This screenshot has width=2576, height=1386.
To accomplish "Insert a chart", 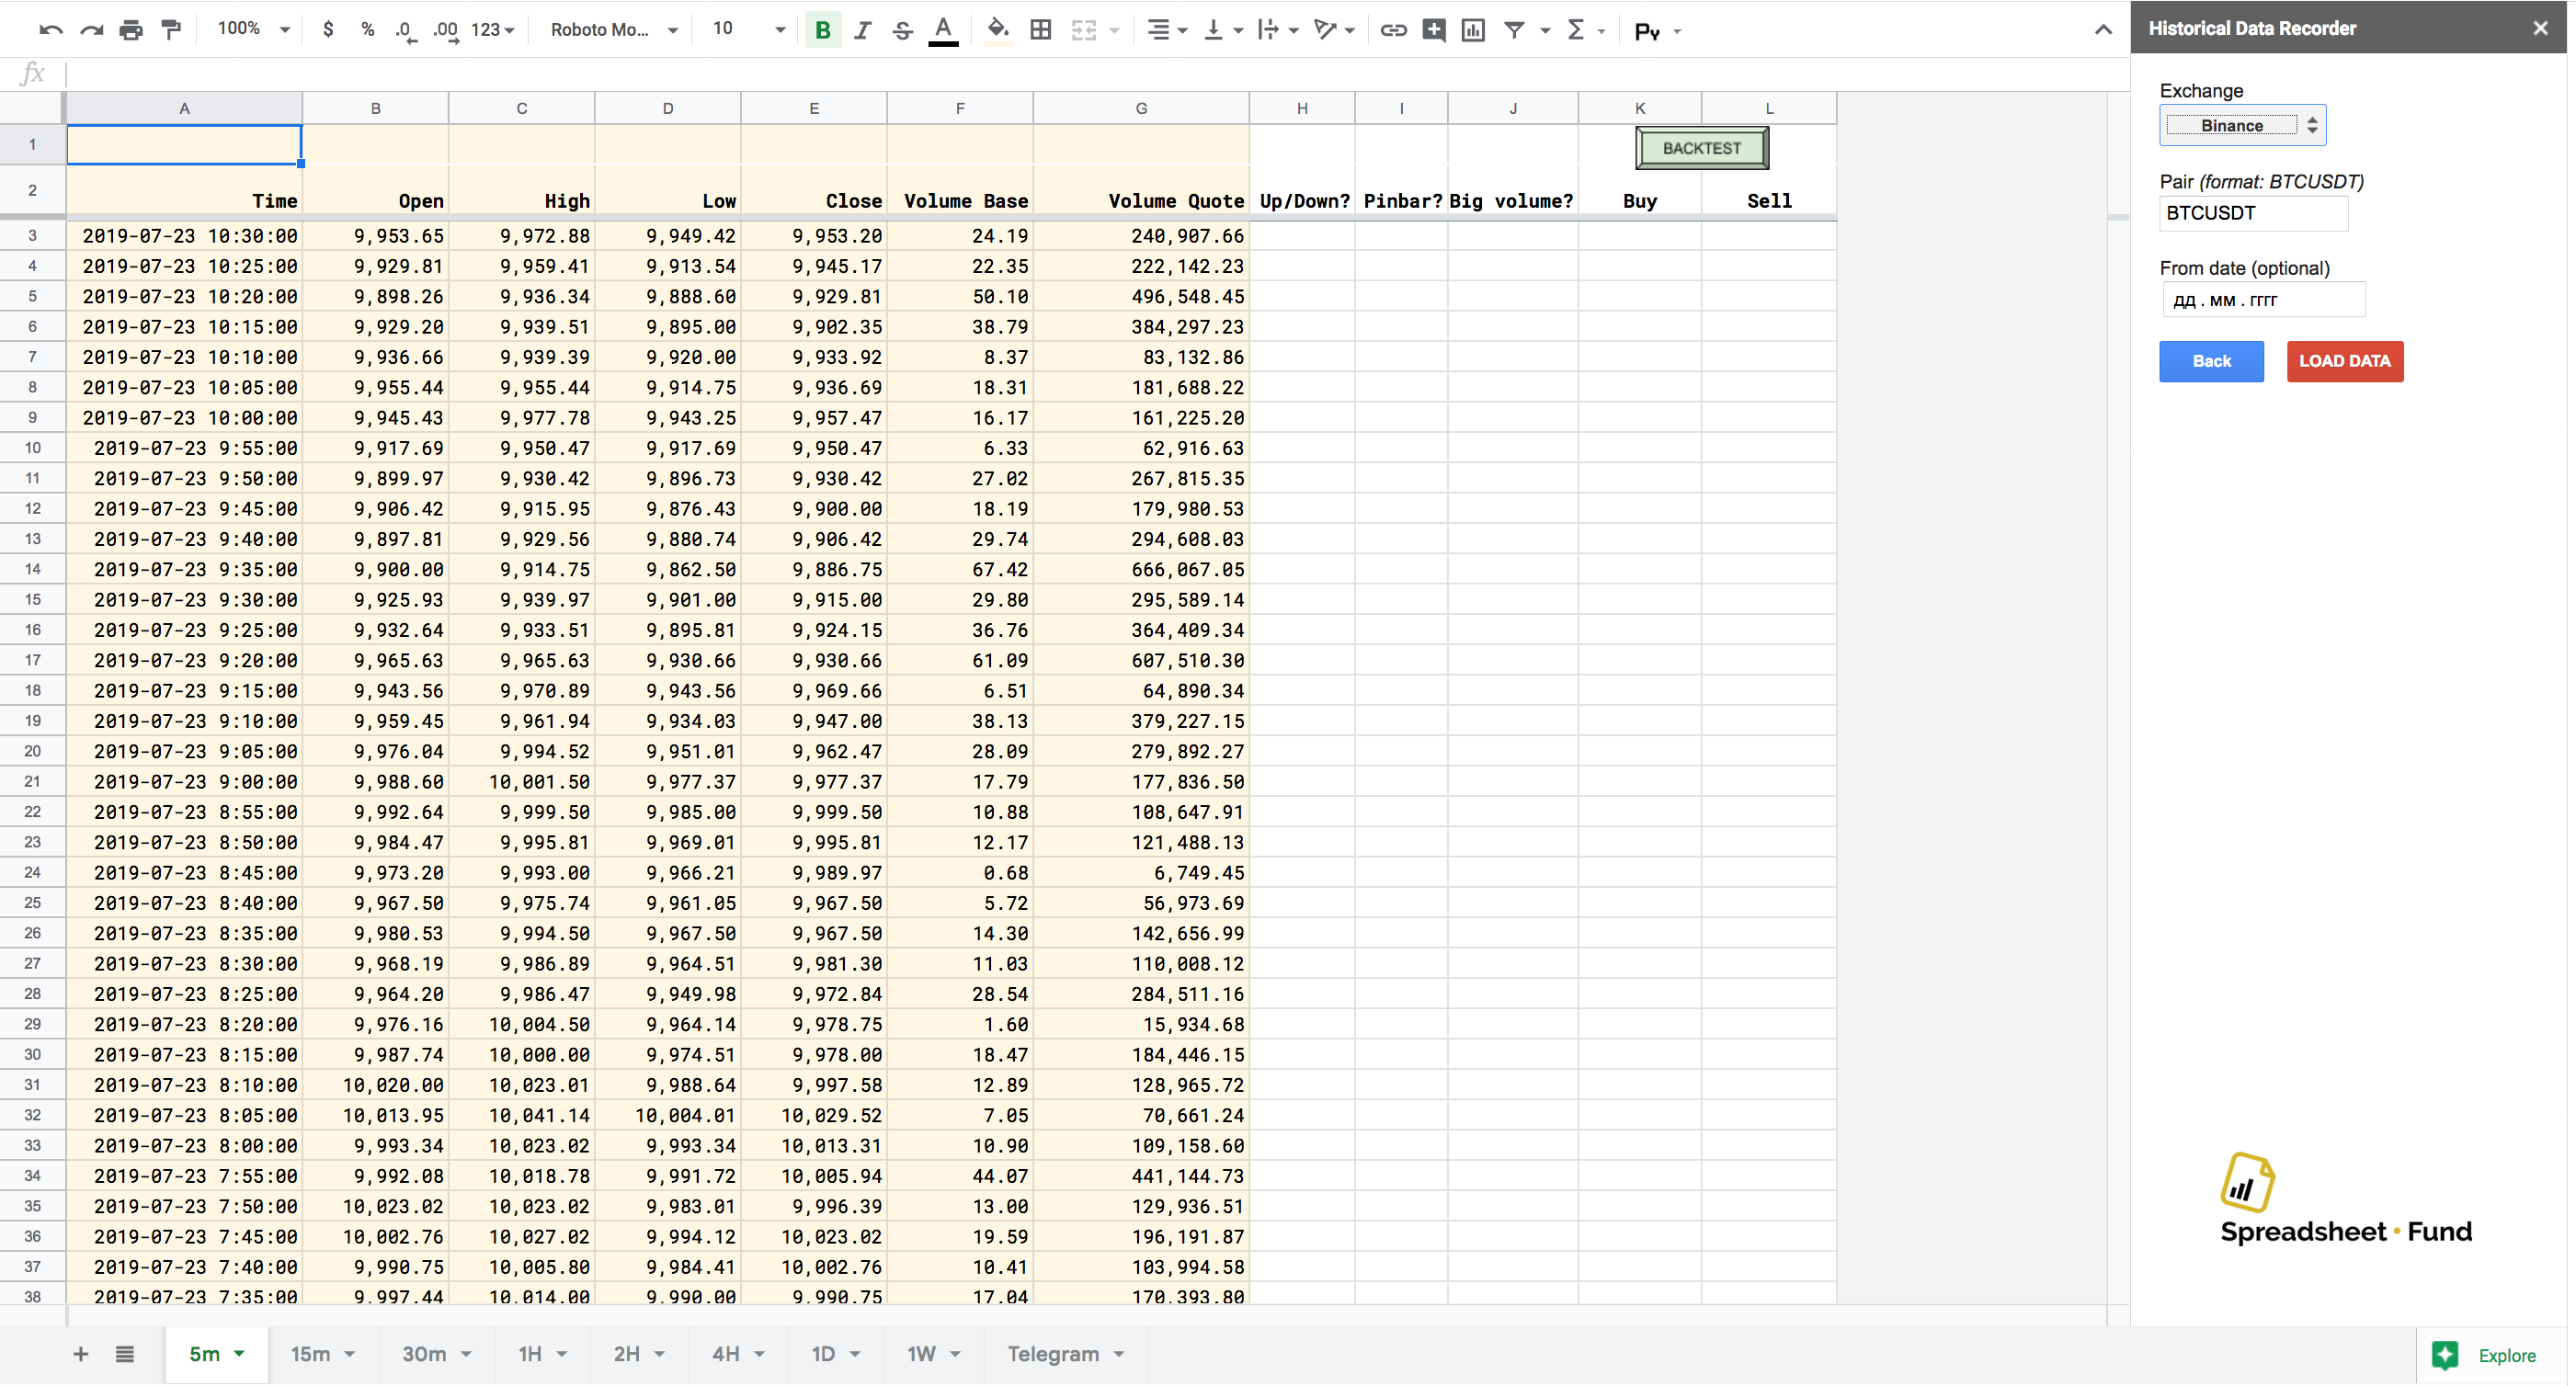I will tap(1473, 30).
